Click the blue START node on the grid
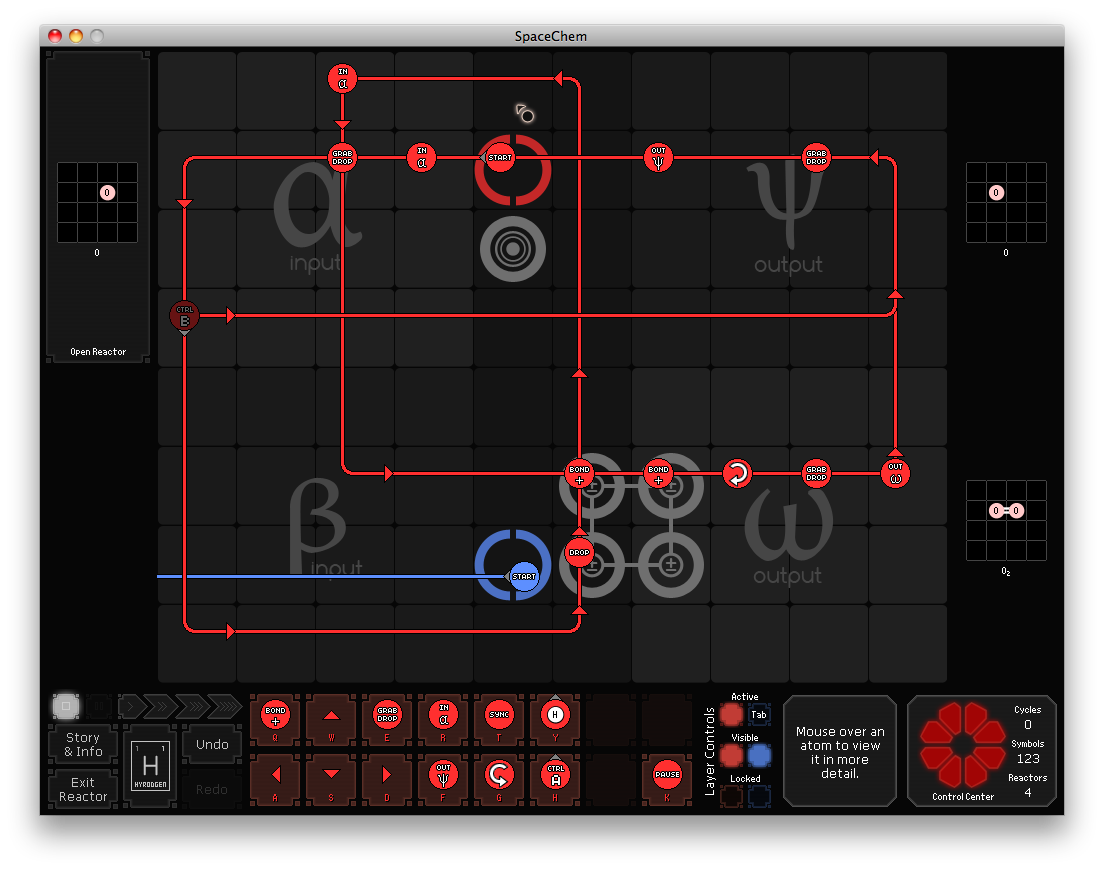 [x=523, y=576]
